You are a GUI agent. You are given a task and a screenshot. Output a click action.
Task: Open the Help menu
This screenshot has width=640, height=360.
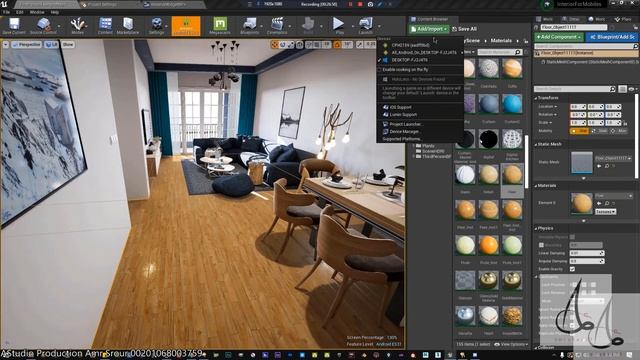[x=55, y=12]
